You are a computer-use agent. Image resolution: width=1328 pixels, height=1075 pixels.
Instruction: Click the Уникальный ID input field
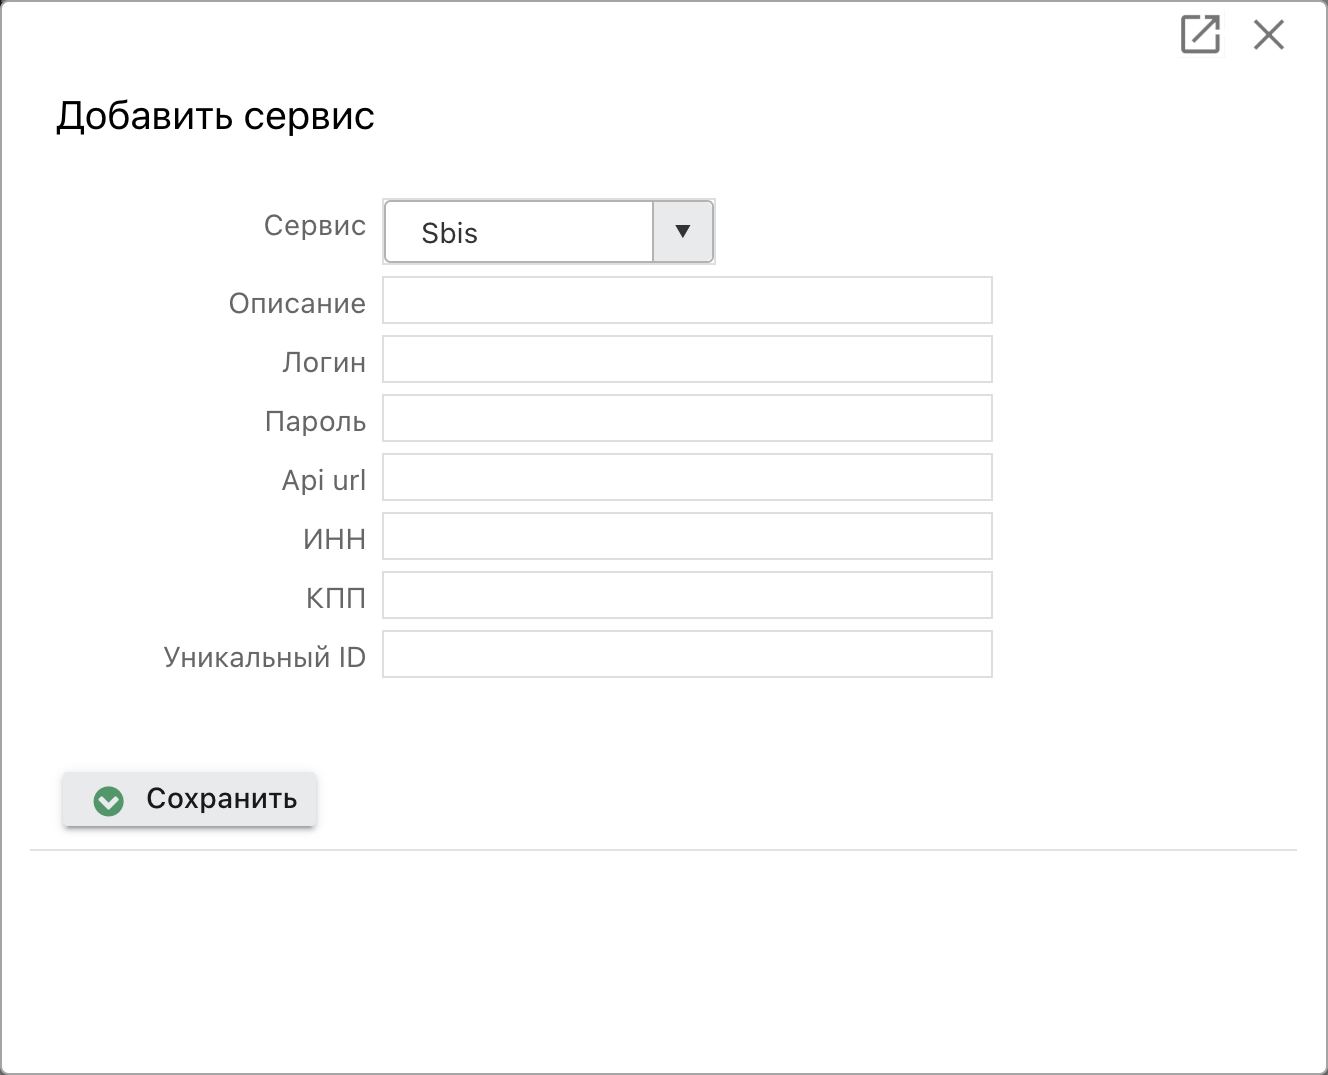pos(687,654)
